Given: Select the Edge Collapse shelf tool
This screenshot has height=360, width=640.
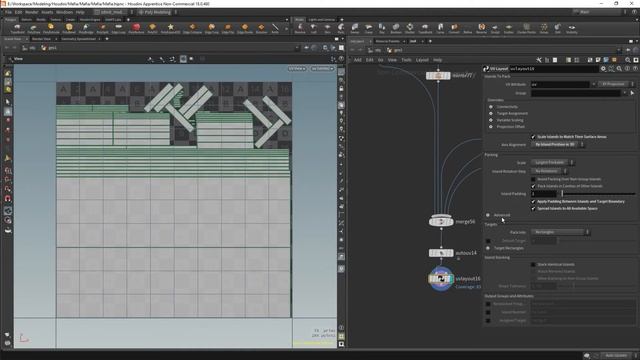Looking at the screenshot, I should [x=192, y=29].
